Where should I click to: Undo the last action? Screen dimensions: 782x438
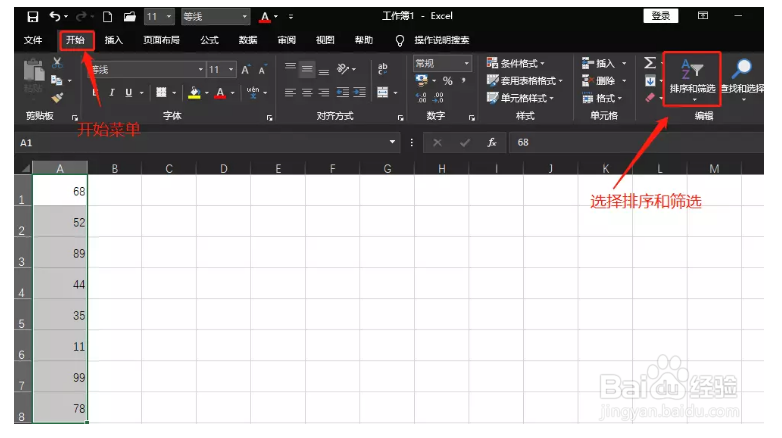tap(55, 16)
